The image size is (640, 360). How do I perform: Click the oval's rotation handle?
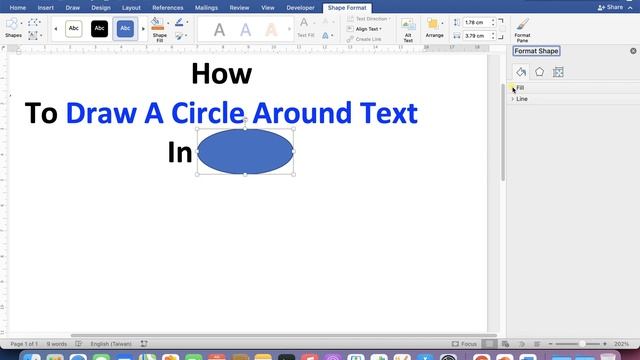click(x=245, y=120)
